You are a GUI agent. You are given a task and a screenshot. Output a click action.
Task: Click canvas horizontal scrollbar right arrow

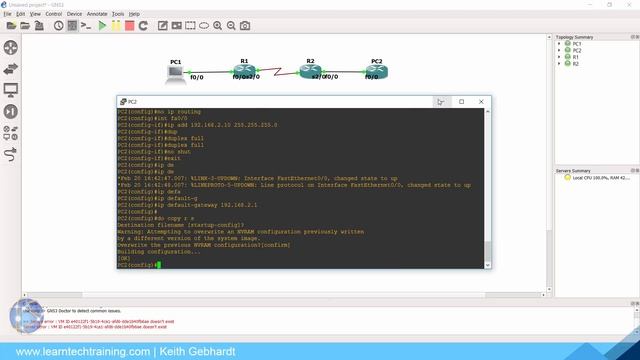[543, 295]
